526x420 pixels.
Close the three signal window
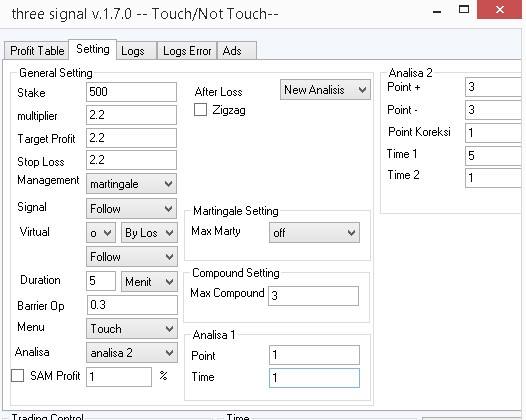coord(500,9)
